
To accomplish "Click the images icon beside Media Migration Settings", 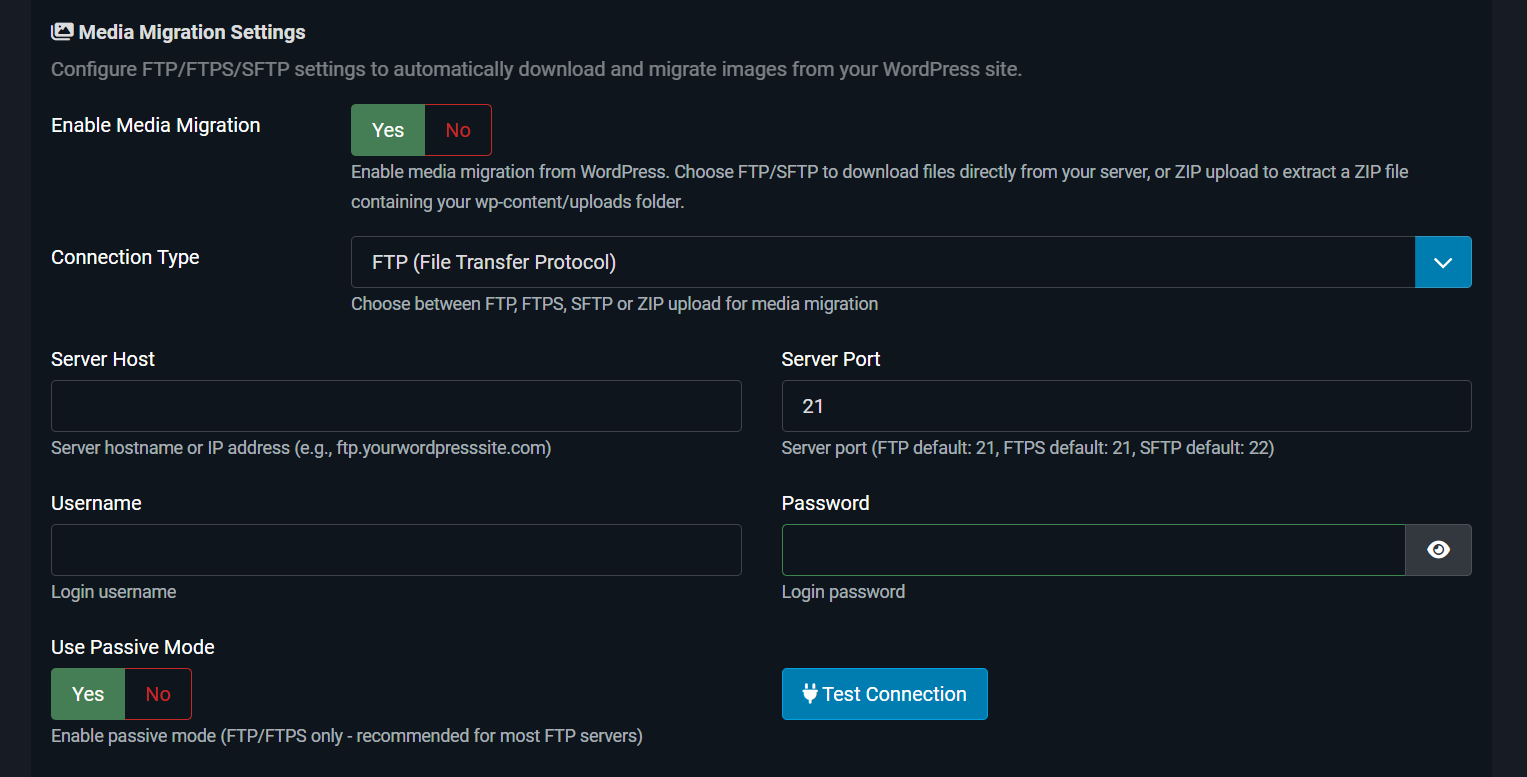I will point(62,32).
